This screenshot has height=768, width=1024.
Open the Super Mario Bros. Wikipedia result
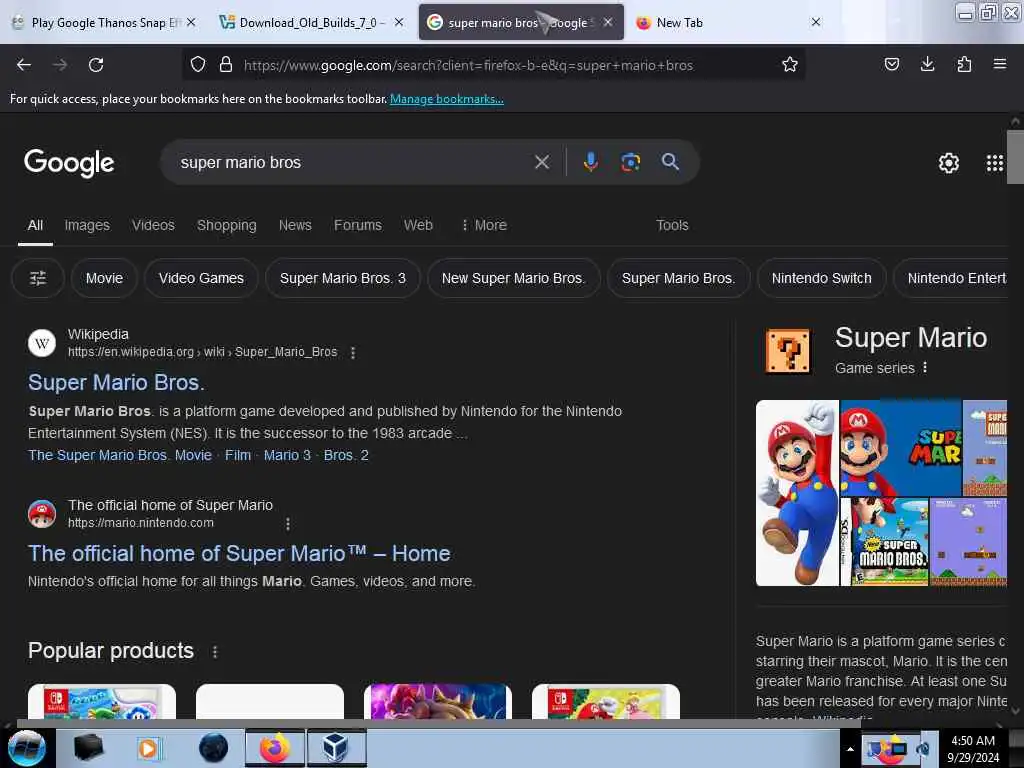click(x=116, y=383)
